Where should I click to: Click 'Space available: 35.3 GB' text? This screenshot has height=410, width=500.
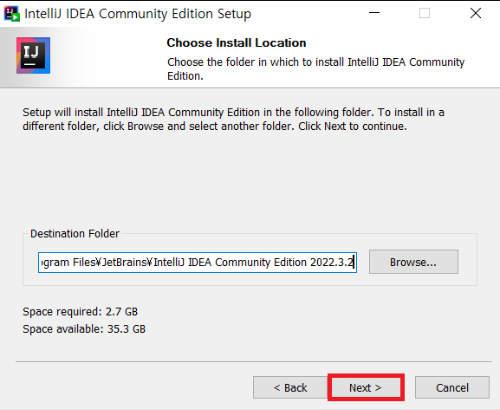84,329
